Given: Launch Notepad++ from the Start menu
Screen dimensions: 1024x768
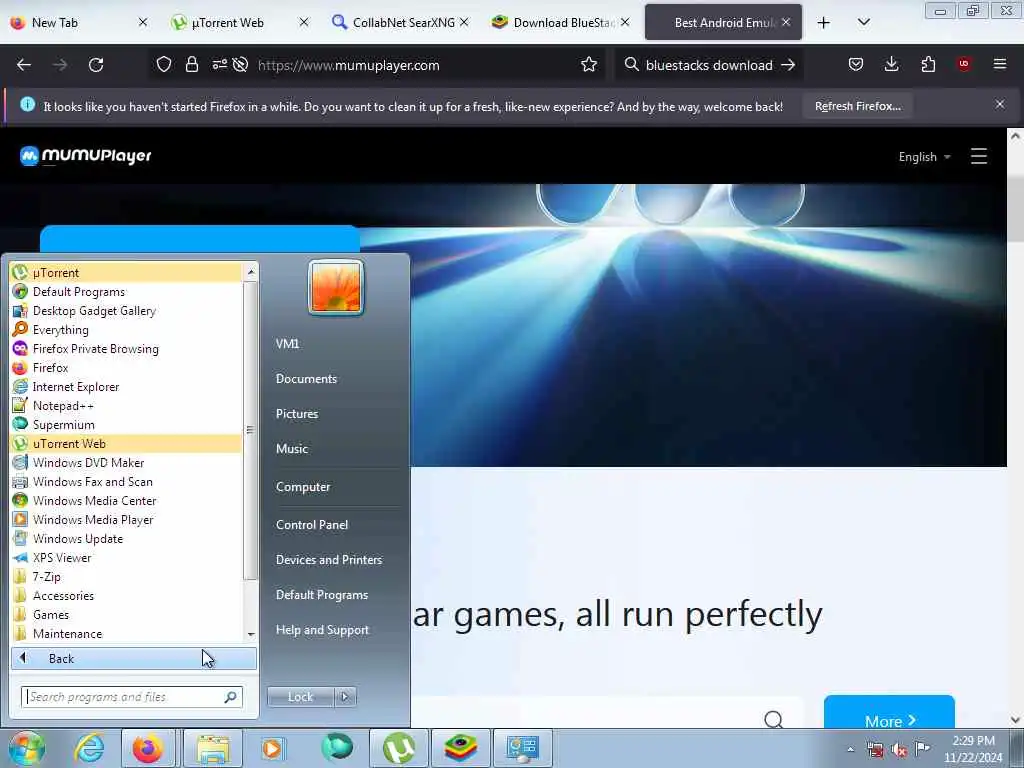Looking at the screenshot, I should coord(126,405).
